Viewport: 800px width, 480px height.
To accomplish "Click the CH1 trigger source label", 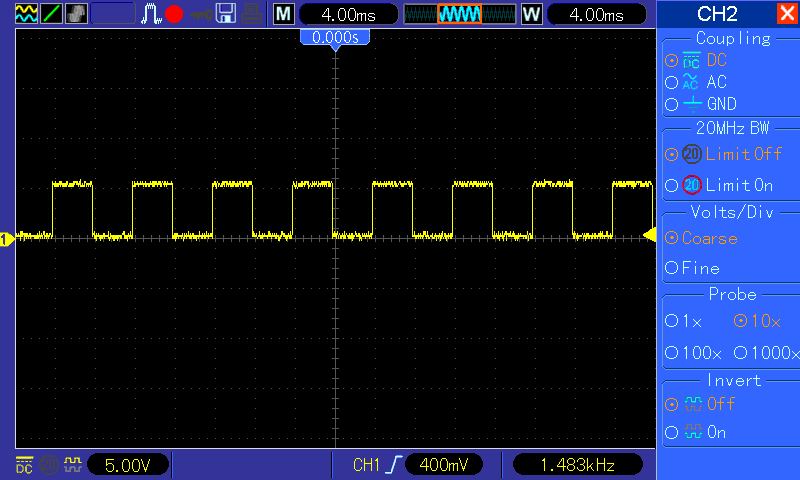I will pos(366,465).
